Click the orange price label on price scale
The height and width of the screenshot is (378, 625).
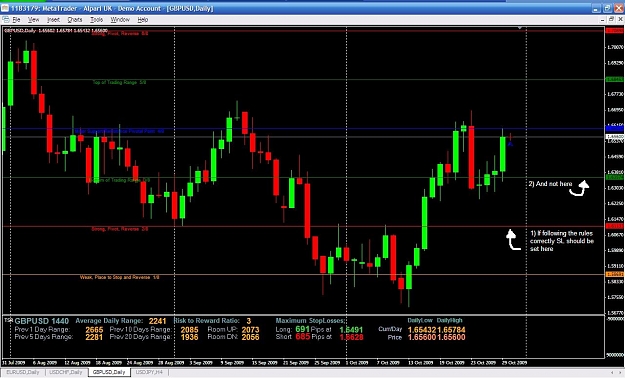[x=614, y=274]
